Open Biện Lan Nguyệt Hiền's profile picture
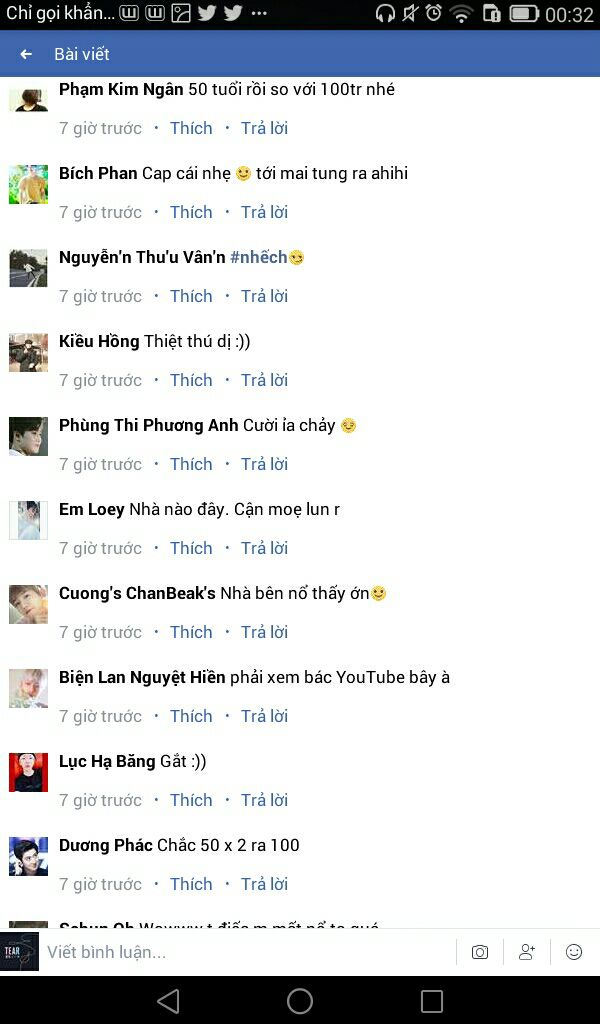 point(29,688)
